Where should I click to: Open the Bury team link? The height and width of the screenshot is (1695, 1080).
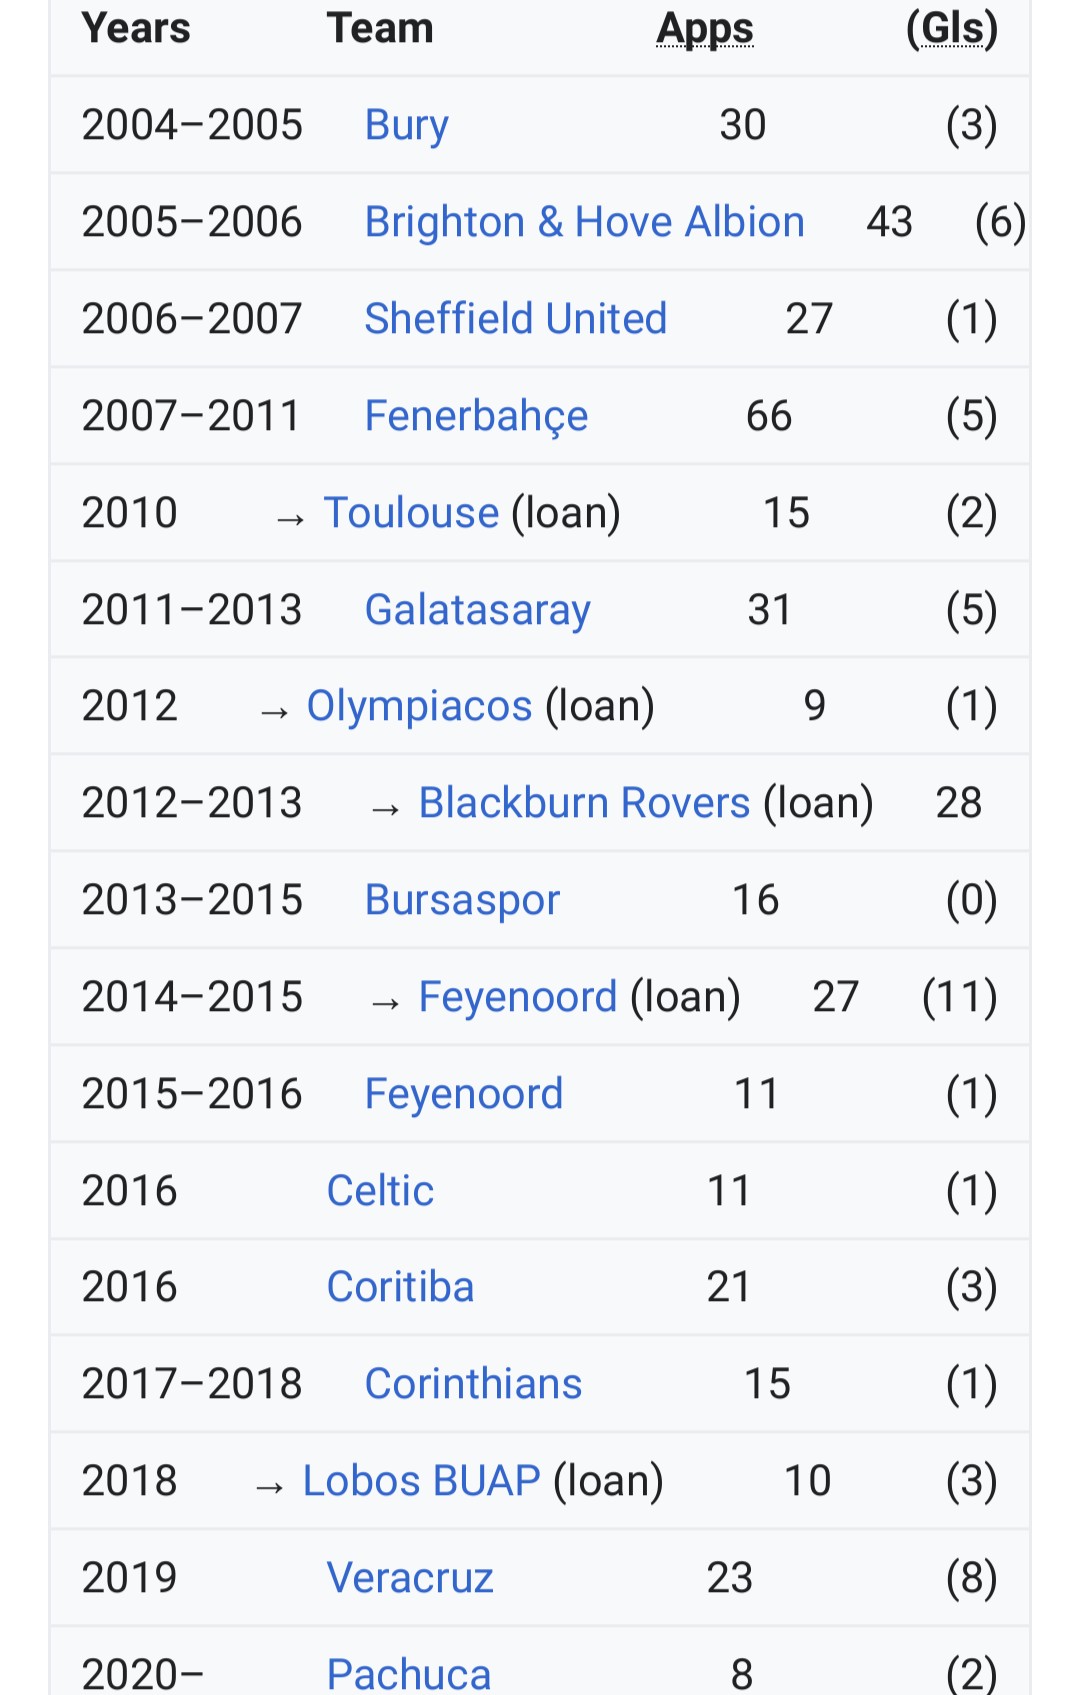(406, 126)
